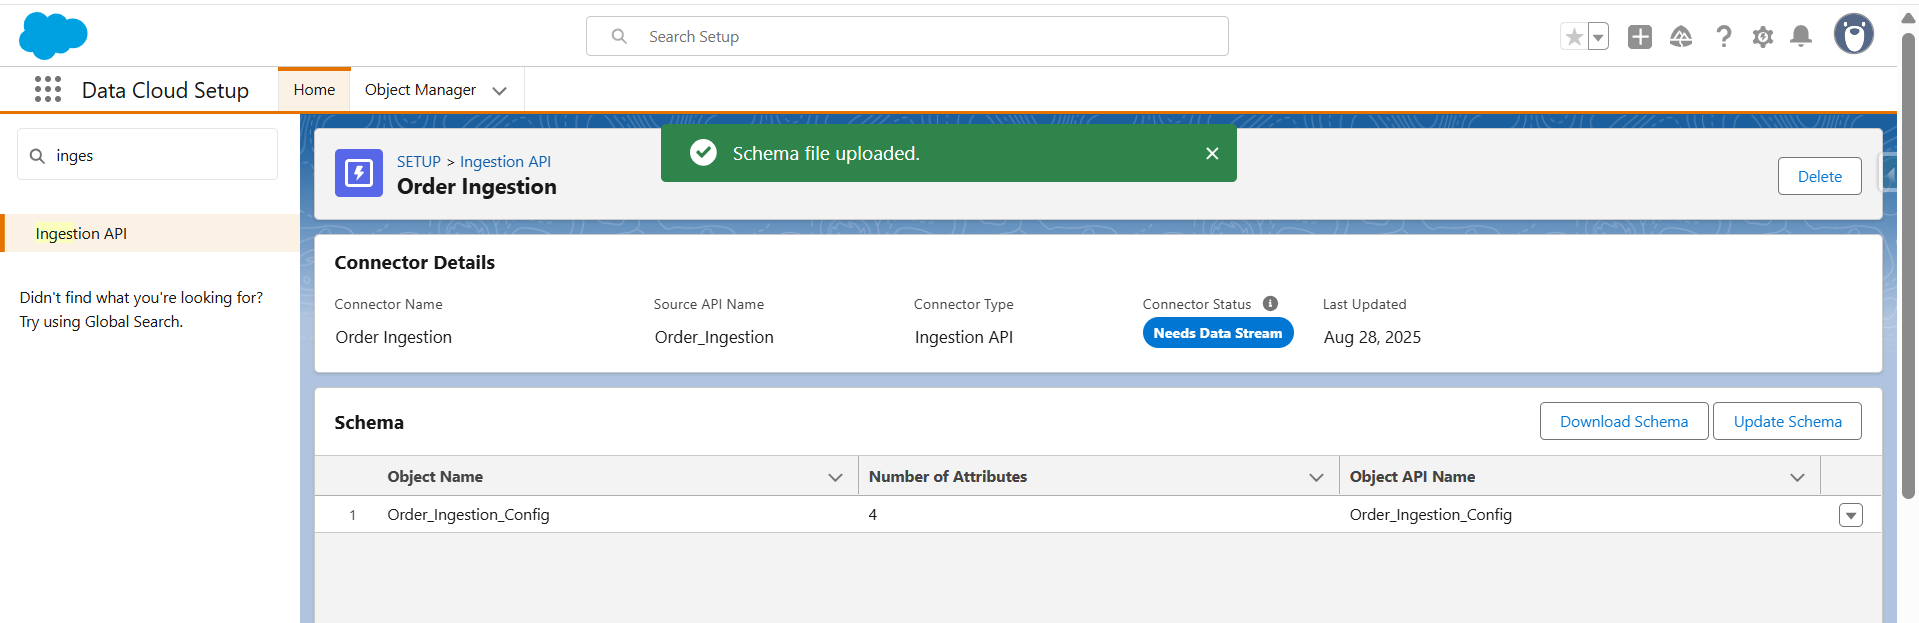Image resolution: width=1919 pixels, height=623 pixels.
Task: Open row actions for Order_Ingestion_Config
Action: (1850, 515)
